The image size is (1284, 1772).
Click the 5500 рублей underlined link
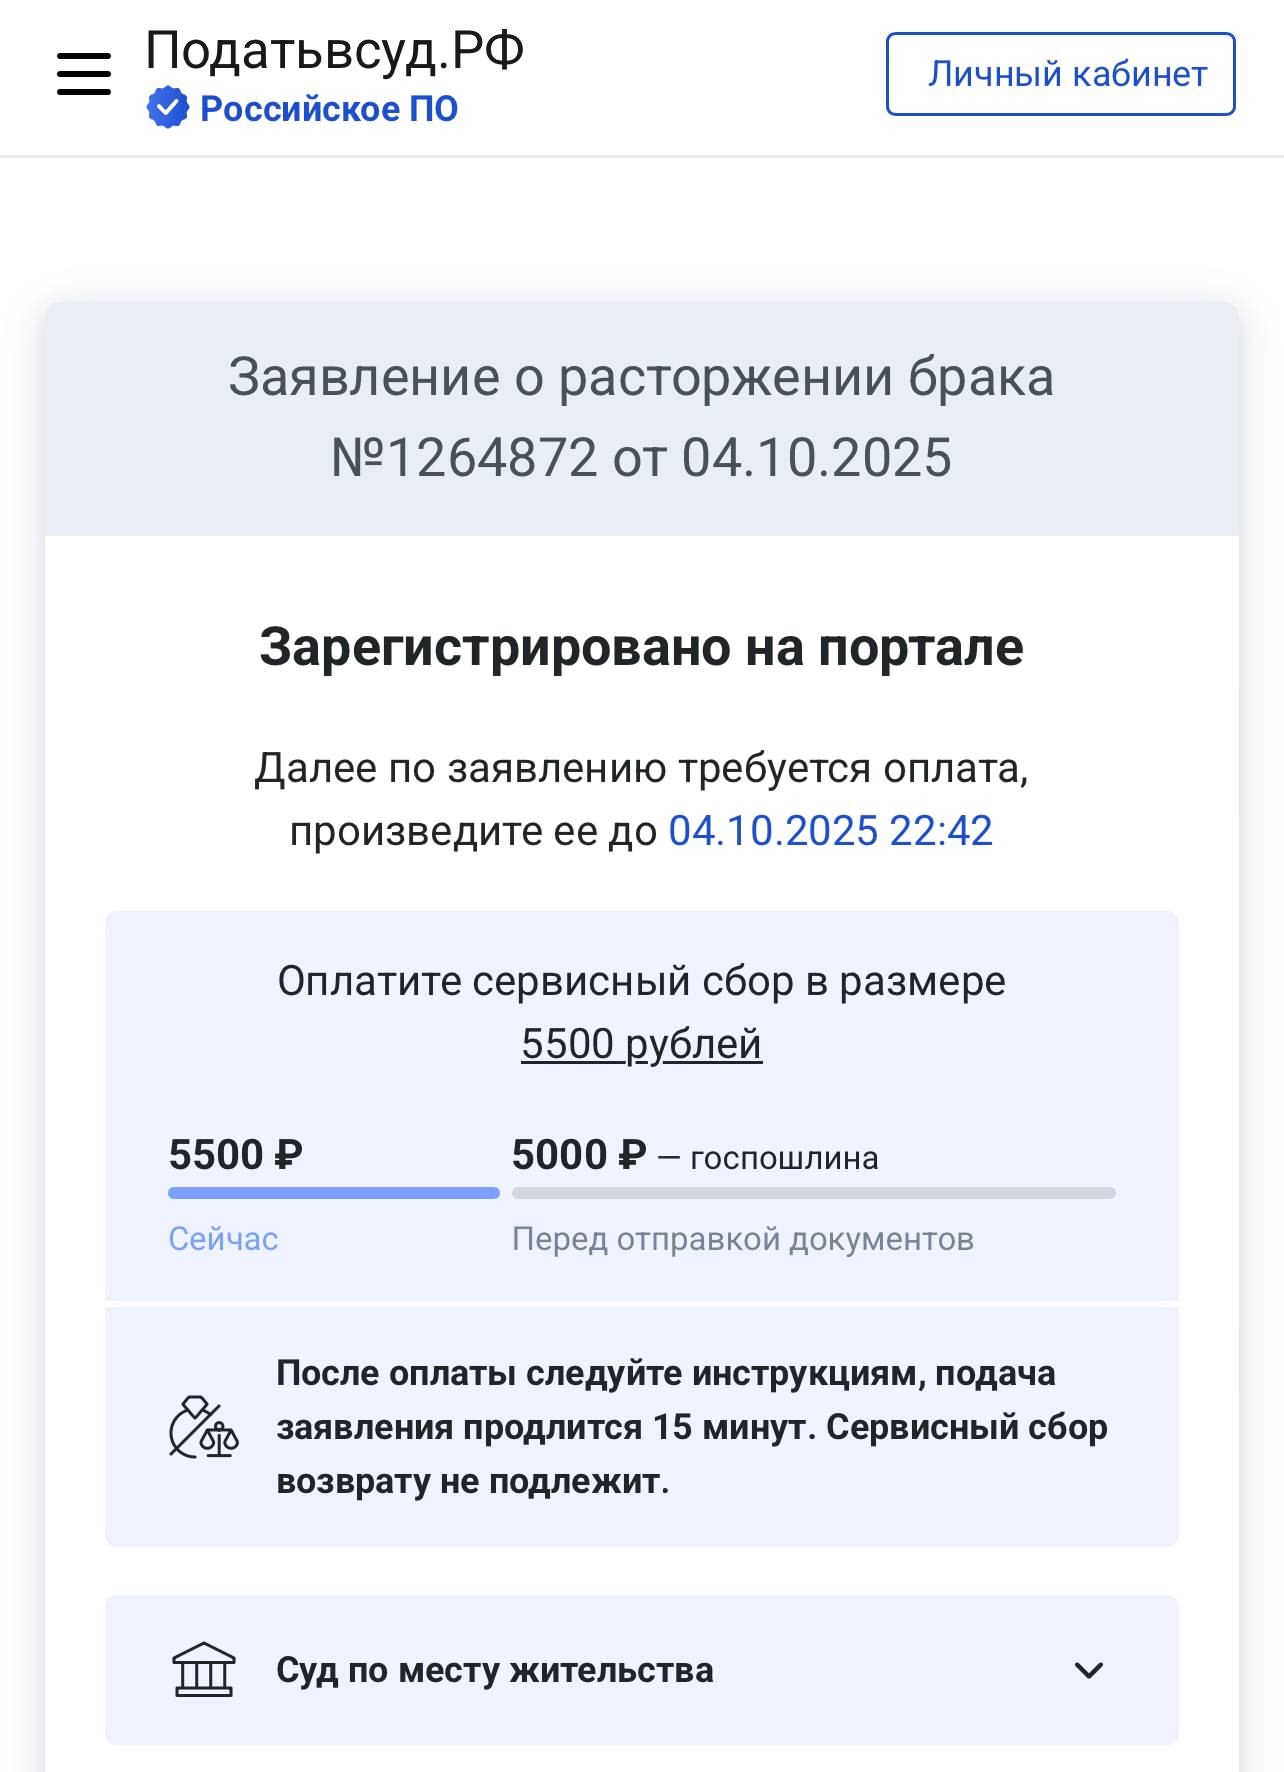tap(641, 1044)
